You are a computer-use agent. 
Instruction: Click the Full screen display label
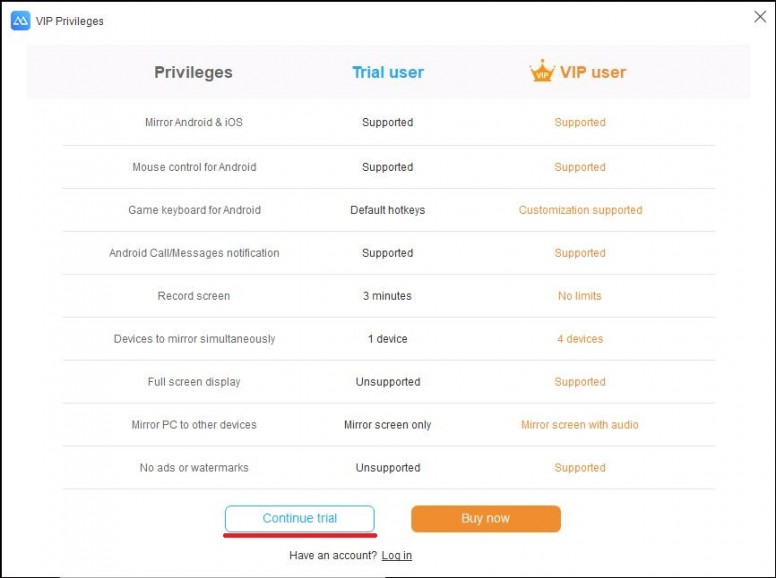pos(194,382)
